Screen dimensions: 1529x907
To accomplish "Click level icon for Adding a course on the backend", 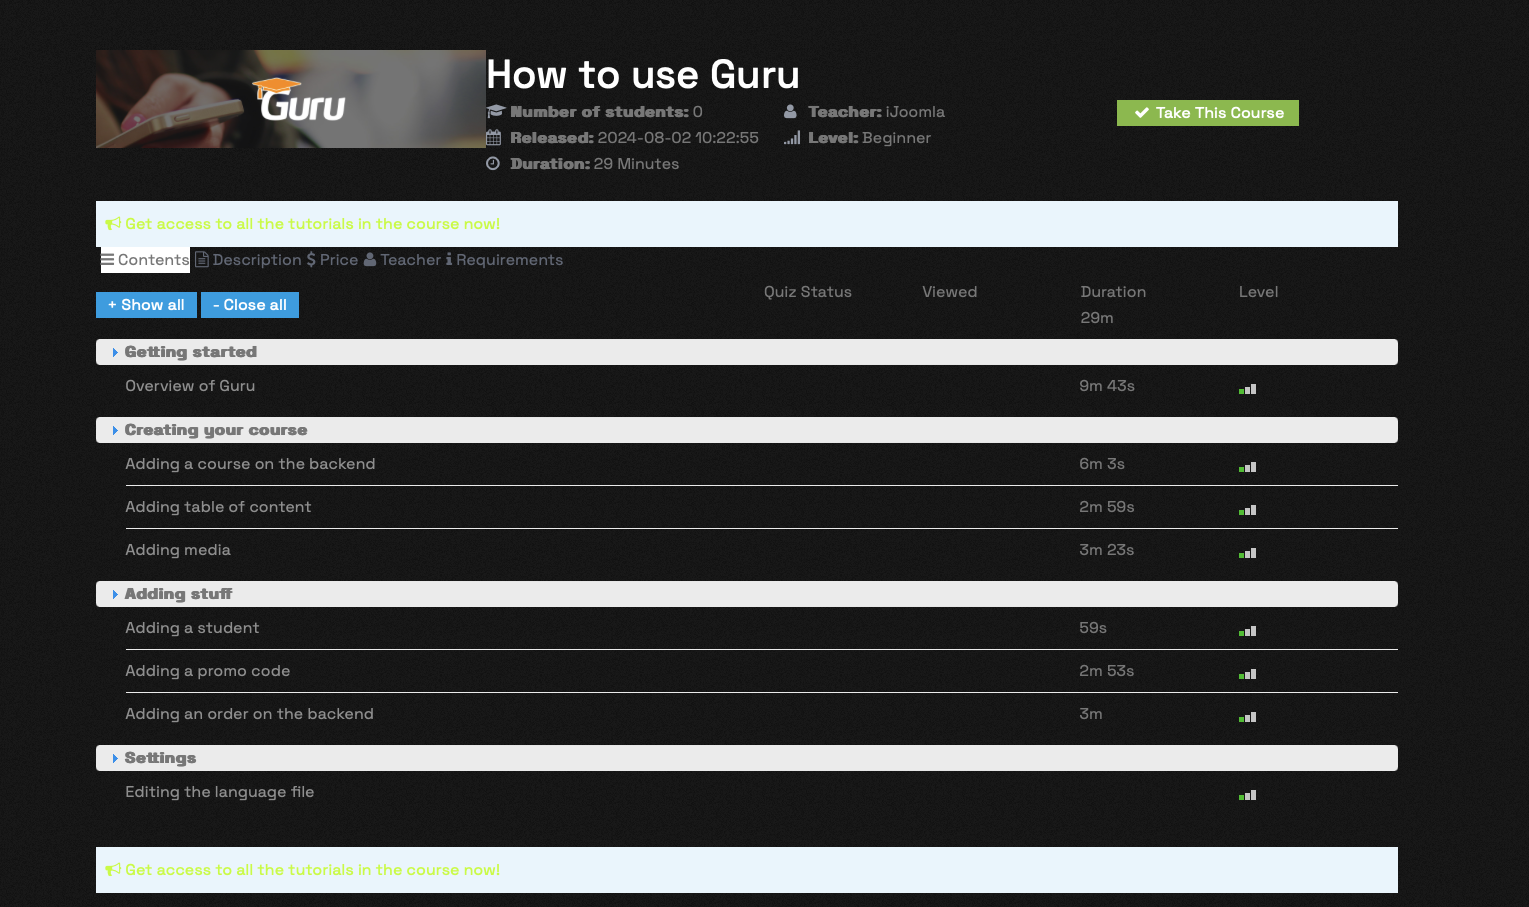I will point(1247,467).
